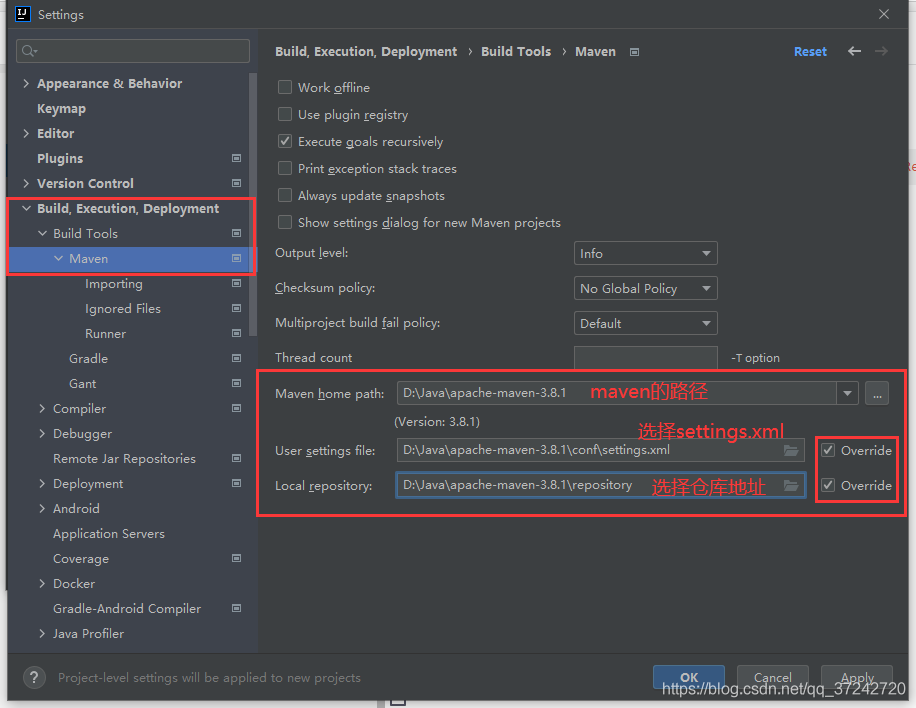Screen dimensions: 916x708
Task: Click the project-level icon beside Build Tools
Action: (x=237, y=233)
